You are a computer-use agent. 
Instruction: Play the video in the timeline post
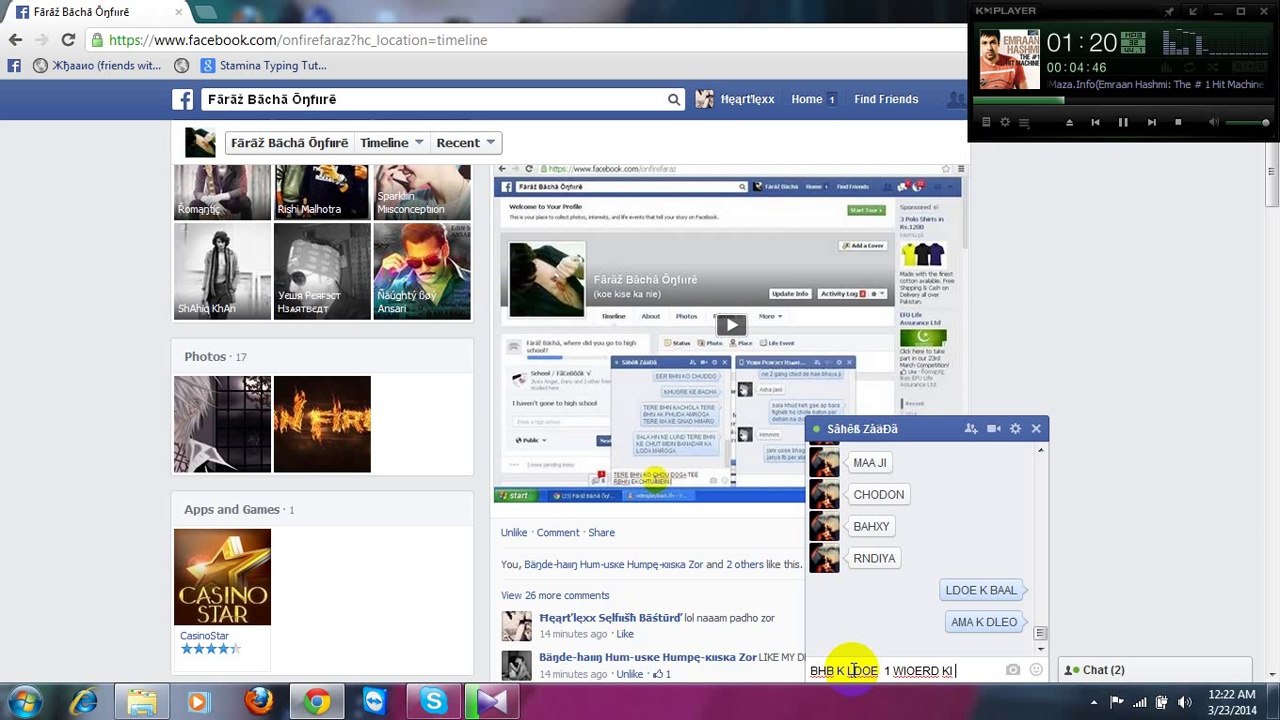[731, 325]
